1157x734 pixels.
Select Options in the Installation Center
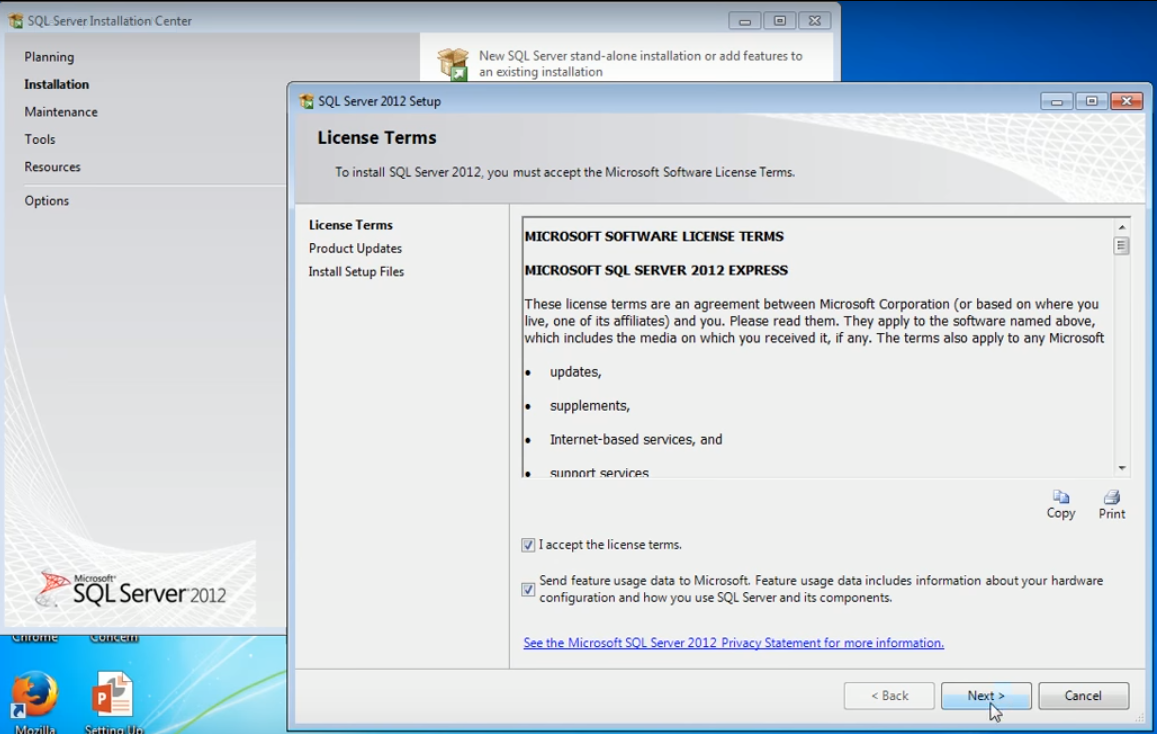click(46, 200)
